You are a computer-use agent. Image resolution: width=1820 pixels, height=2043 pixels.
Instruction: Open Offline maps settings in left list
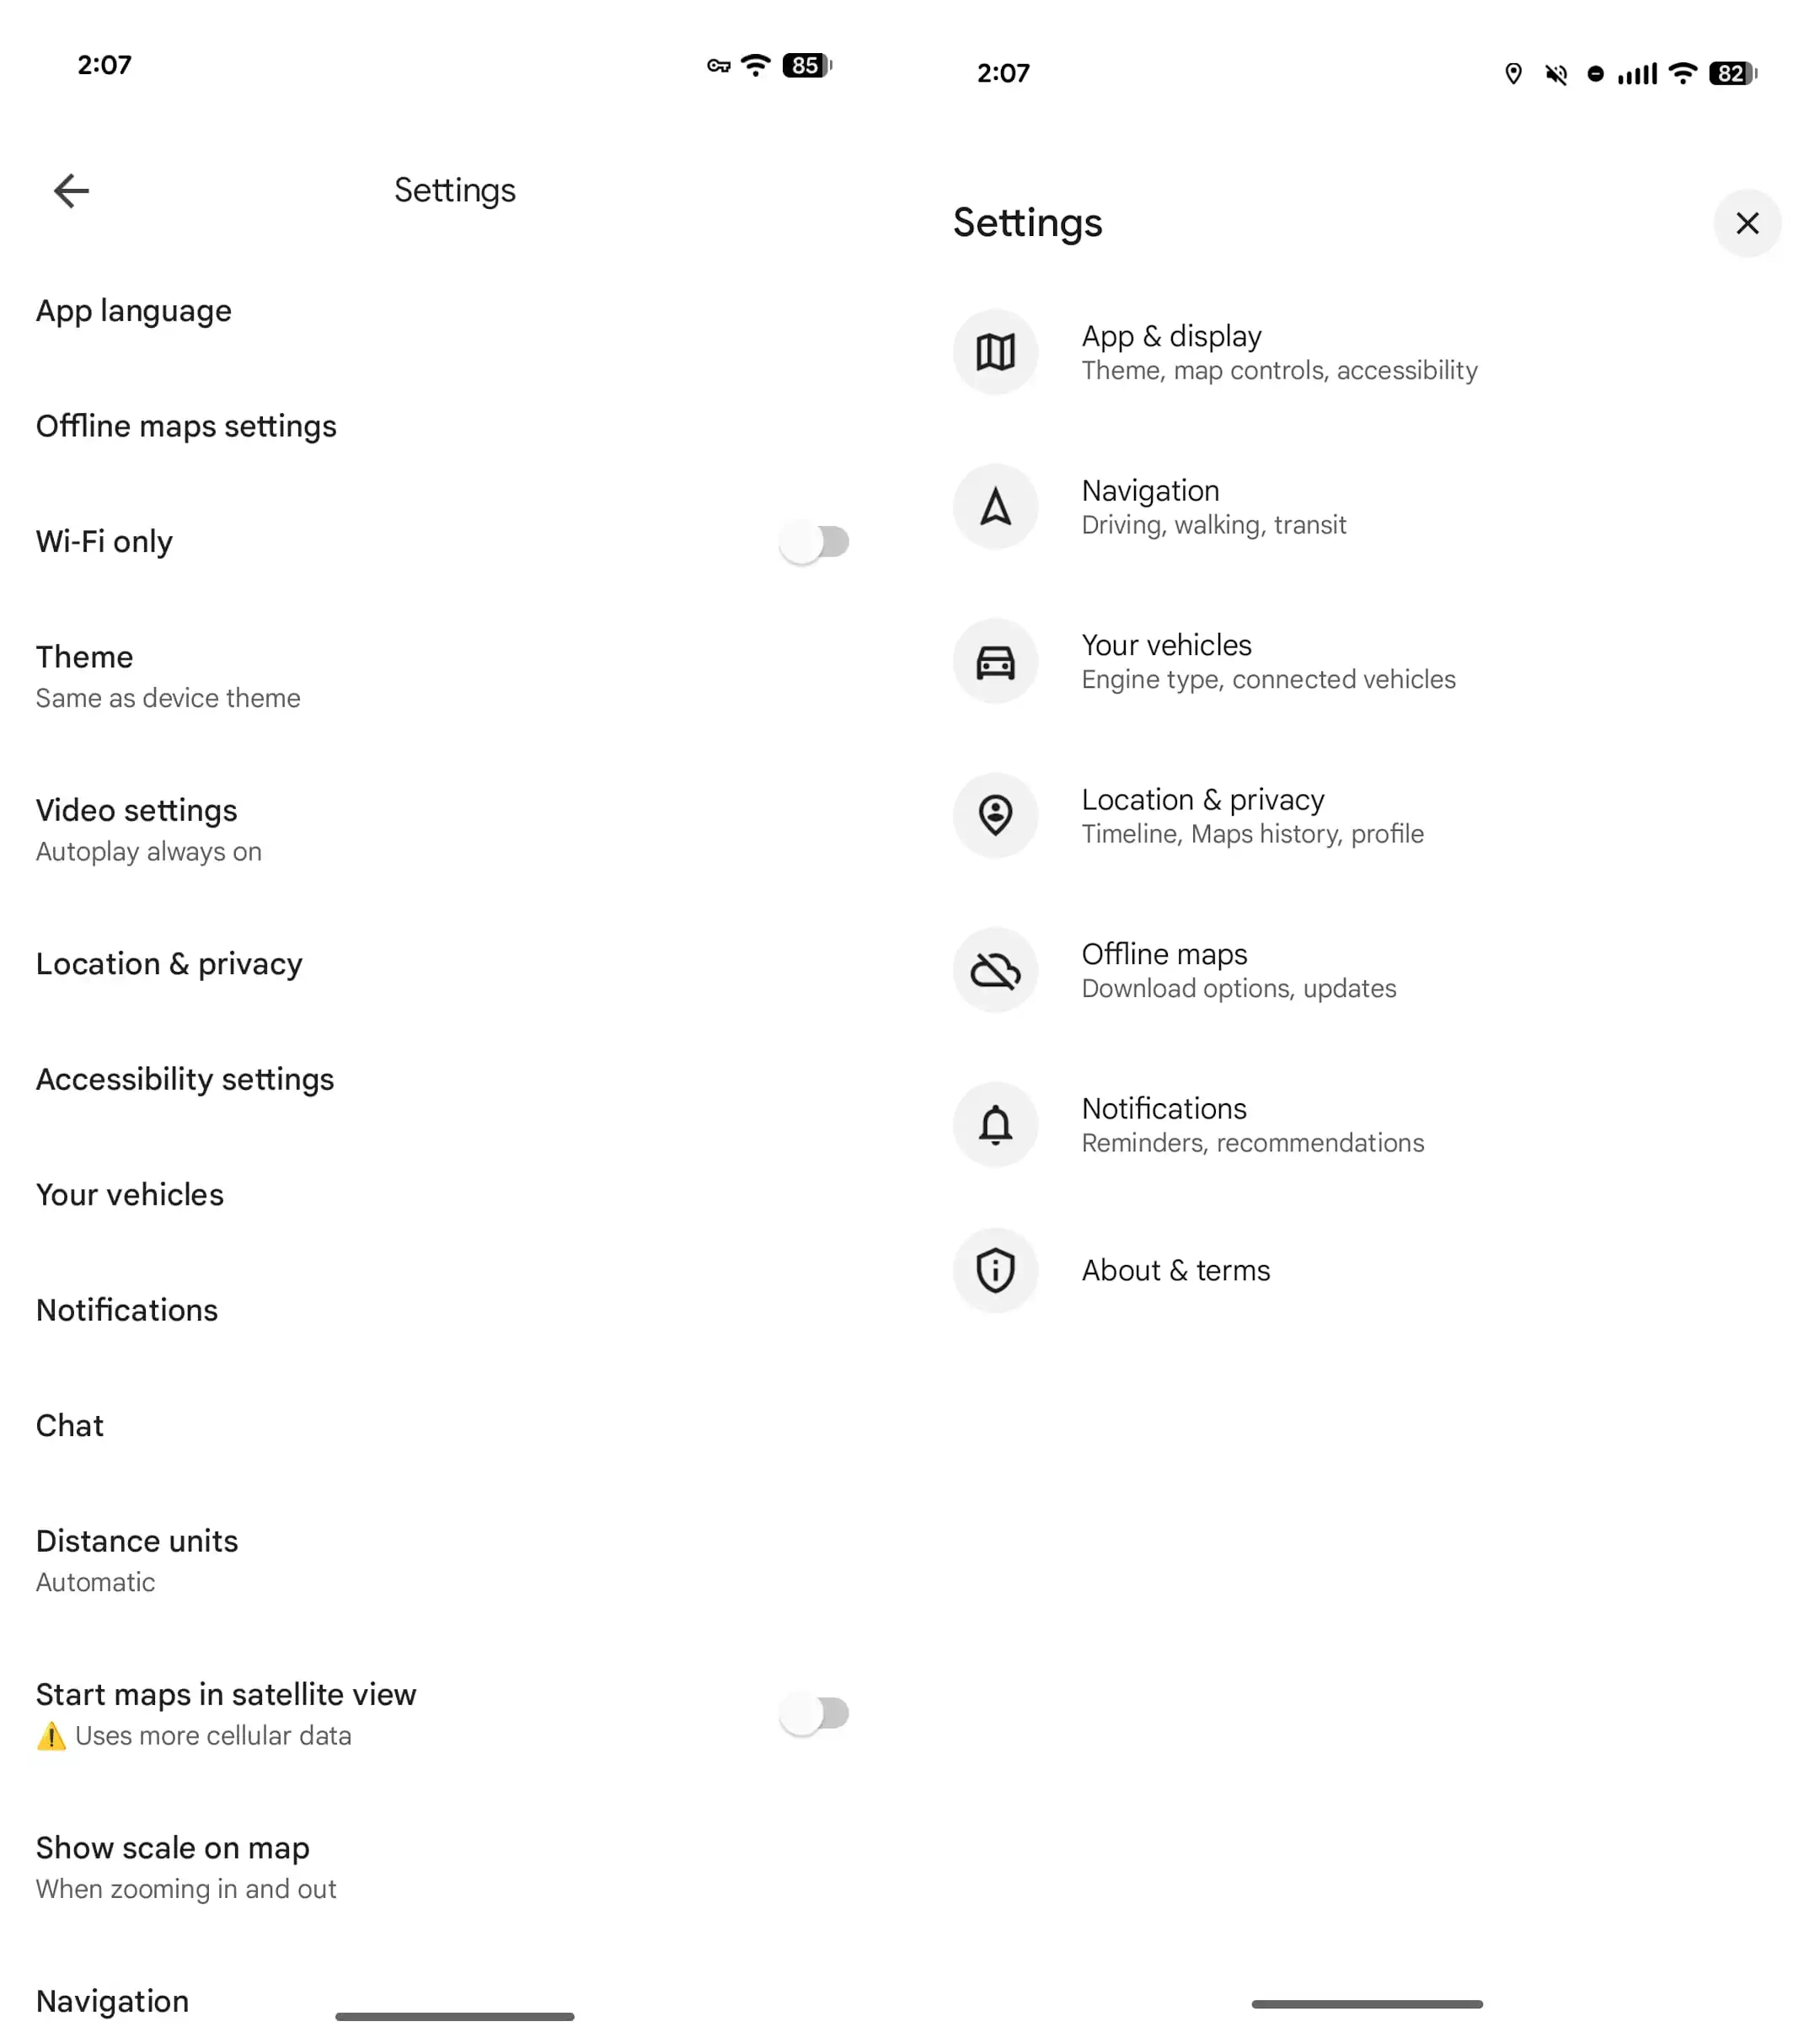coord(186,426)
